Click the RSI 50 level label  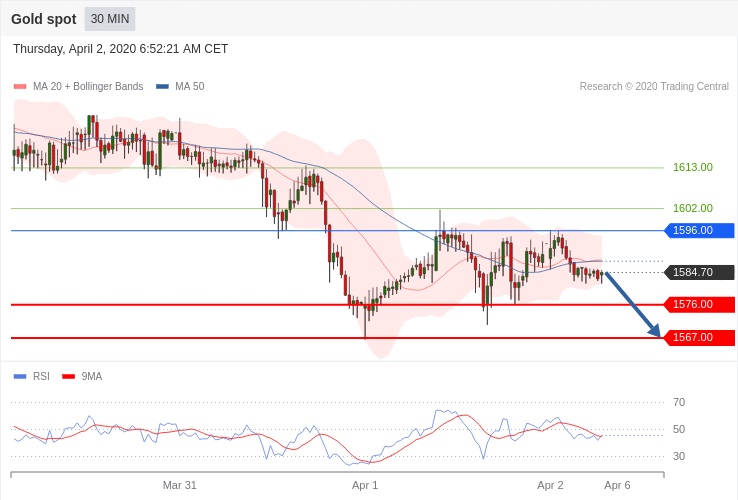679,429
